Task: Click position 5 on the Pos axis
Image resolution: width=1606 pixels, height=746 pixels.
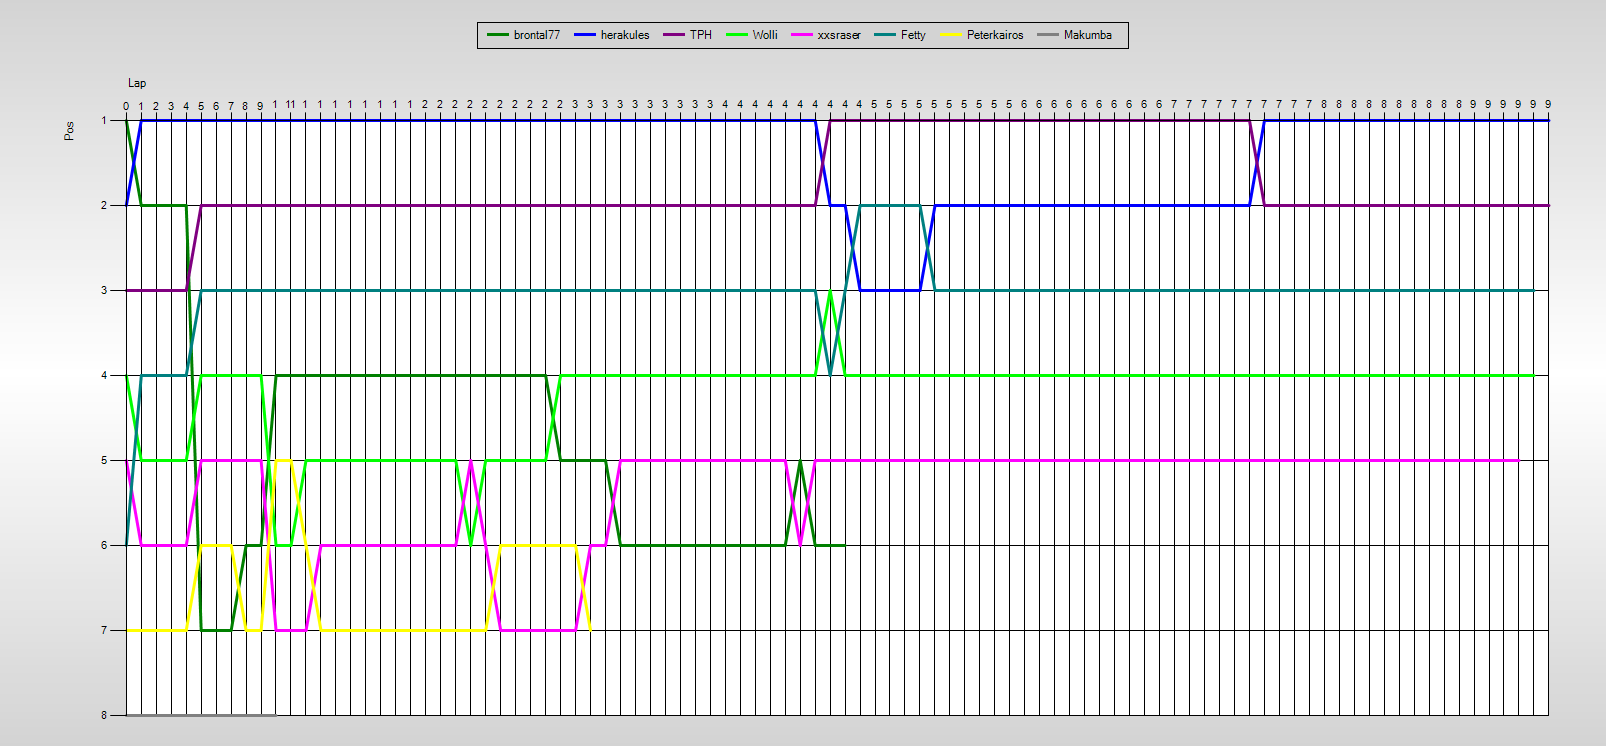Action: click(x=104, y=460)
